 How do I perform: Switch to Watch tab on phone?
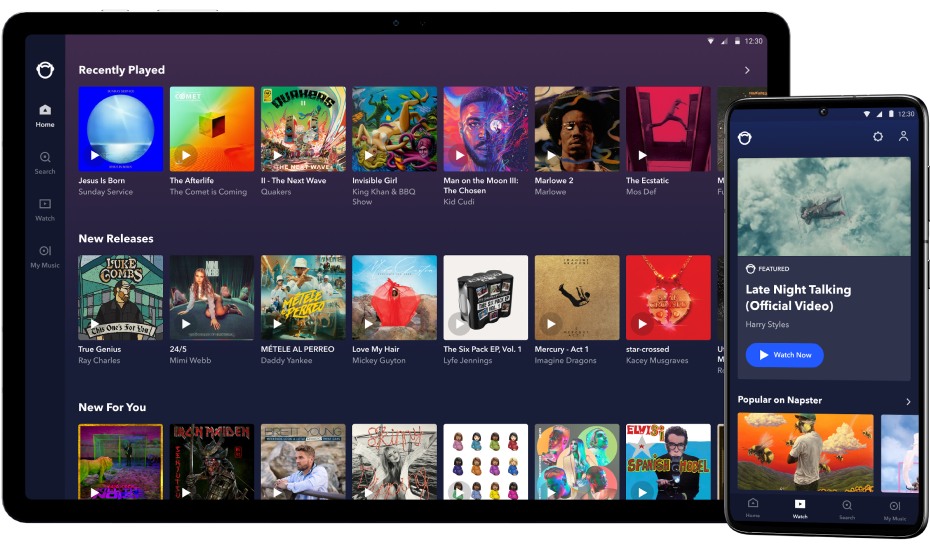tap(800, 508)
